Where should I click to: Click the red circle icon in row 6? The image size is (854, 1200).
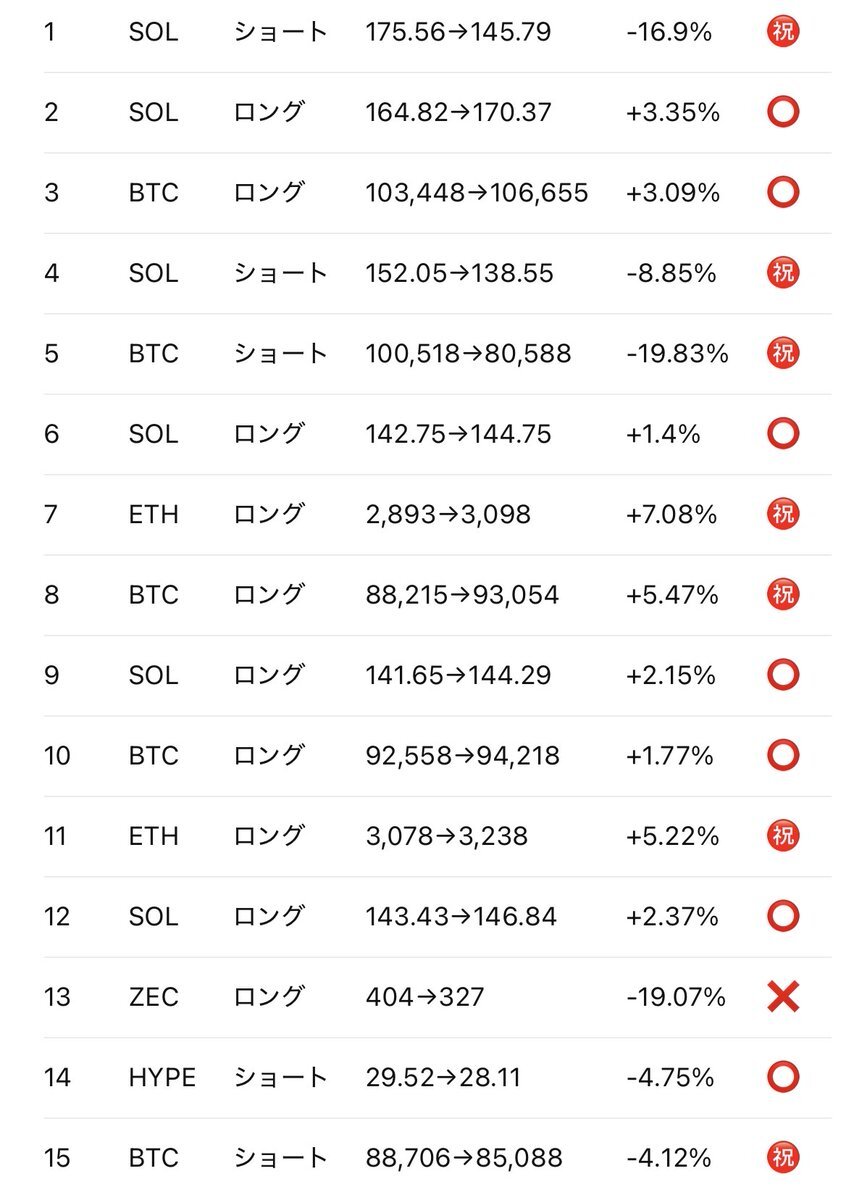click(x=783, y=434)
